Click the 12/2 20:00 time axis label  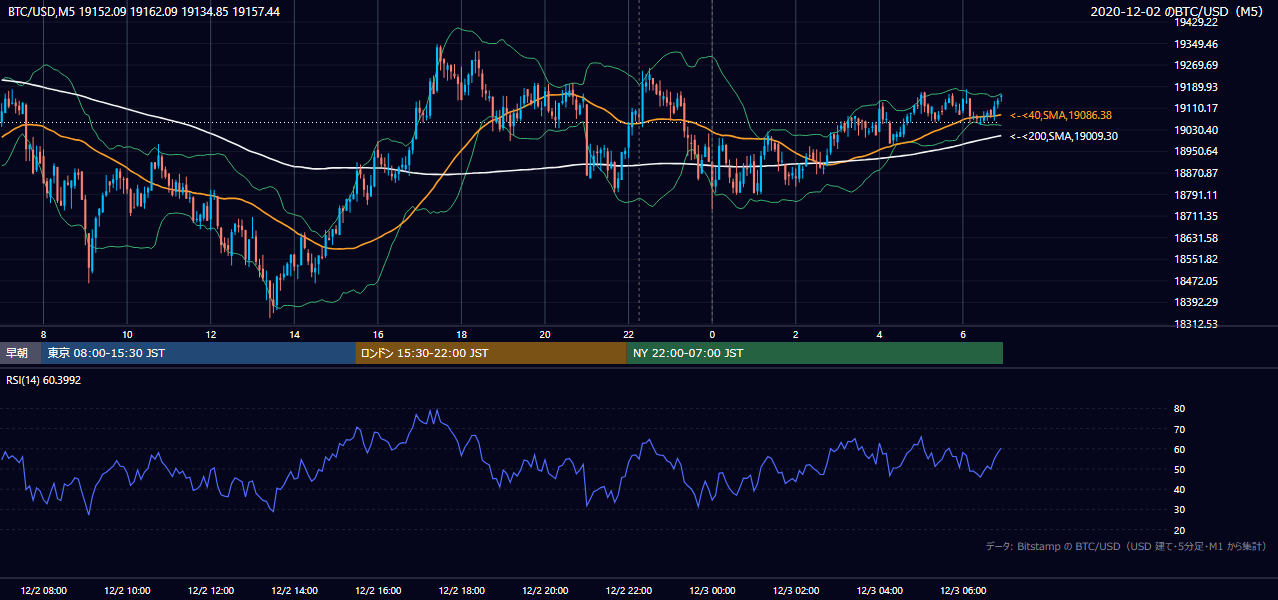(x=545, y=590)
